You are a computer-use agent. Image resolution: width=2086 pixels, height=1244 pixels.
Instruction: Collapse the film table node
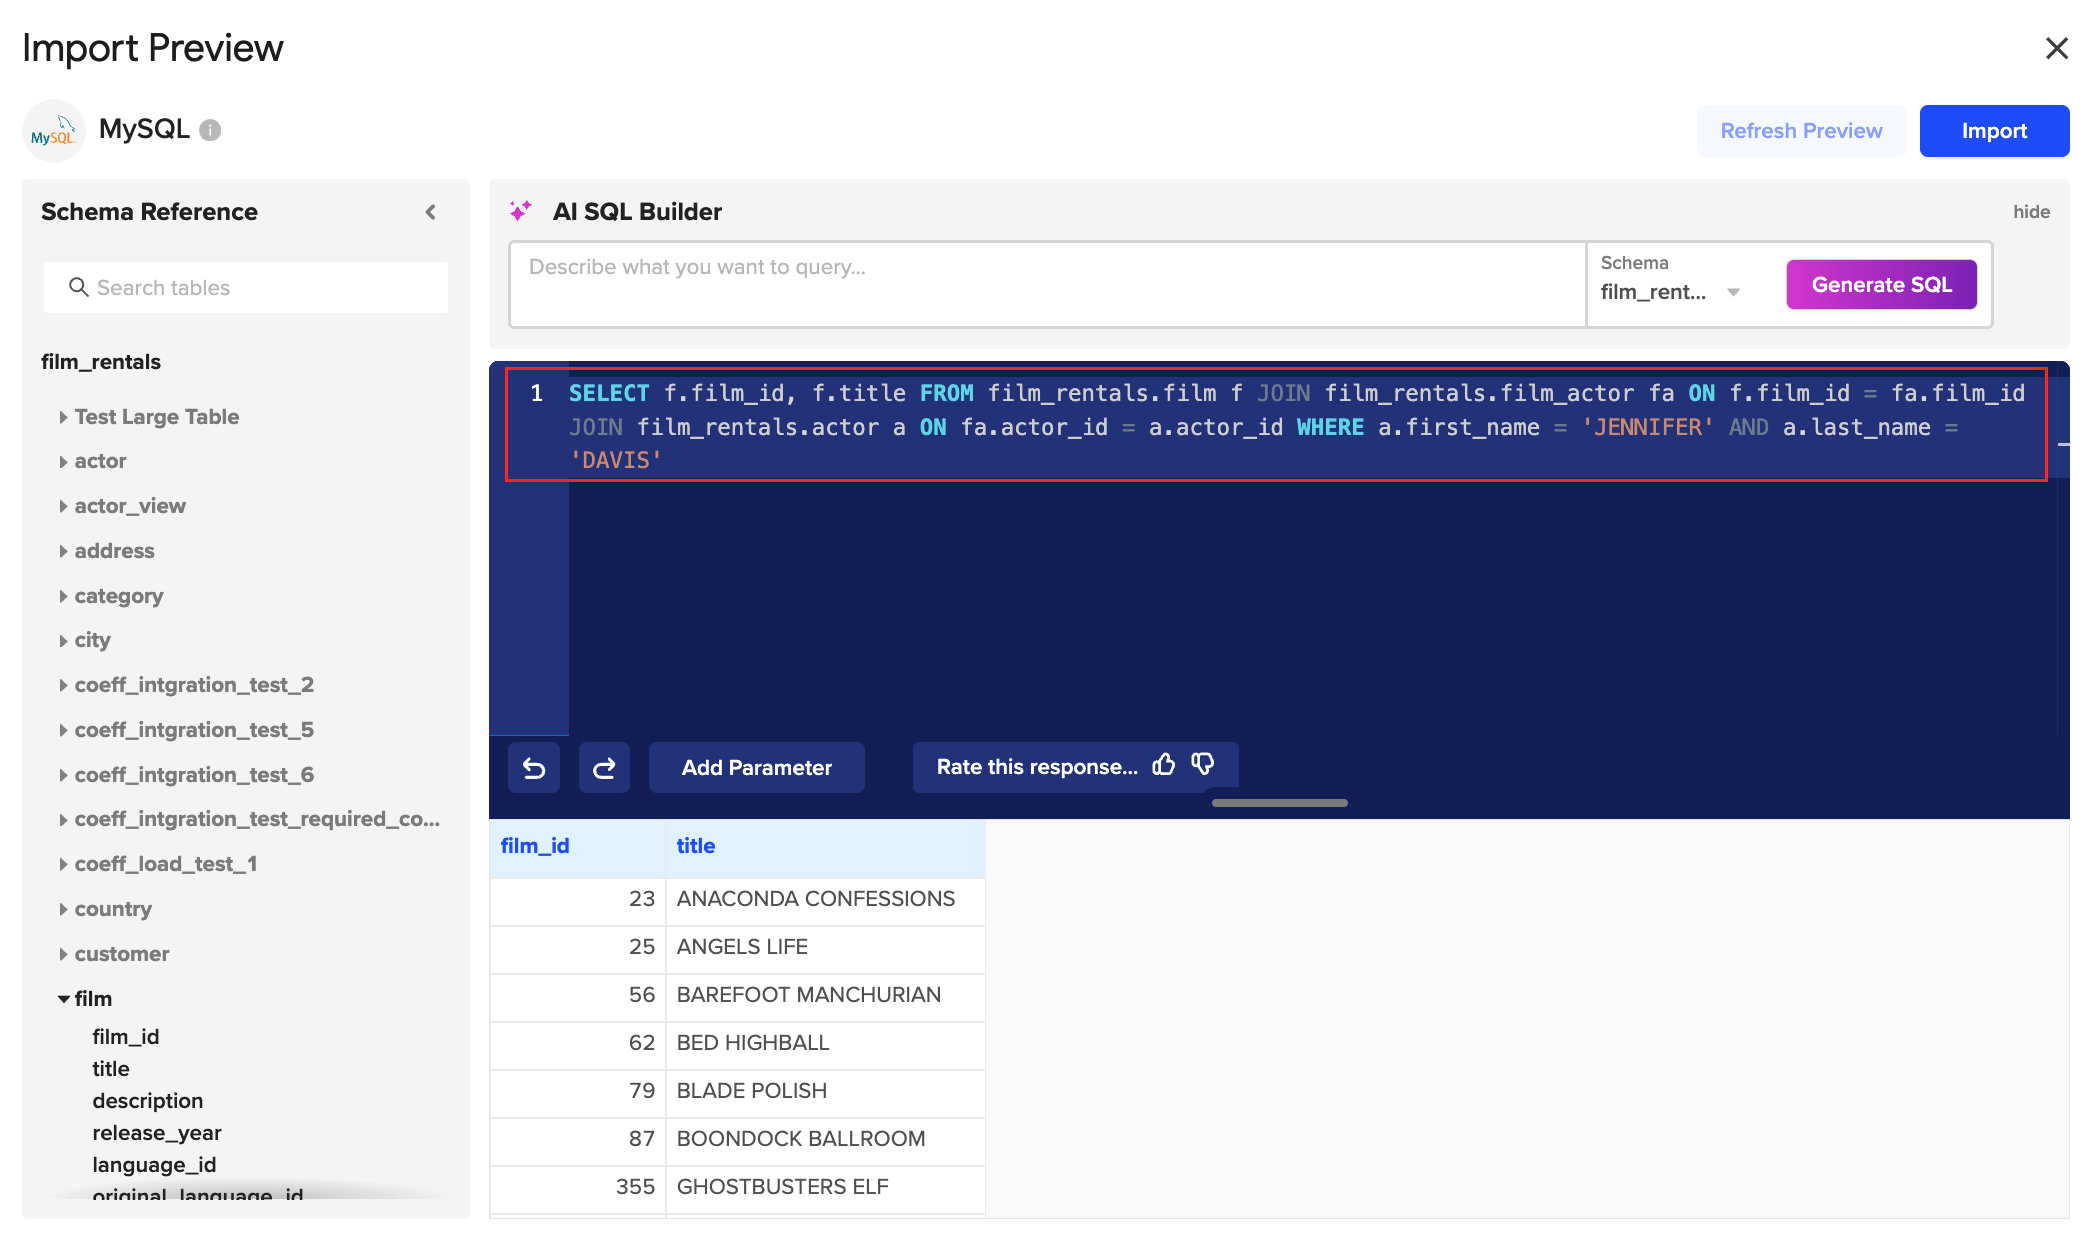click(x=64, y=999)
